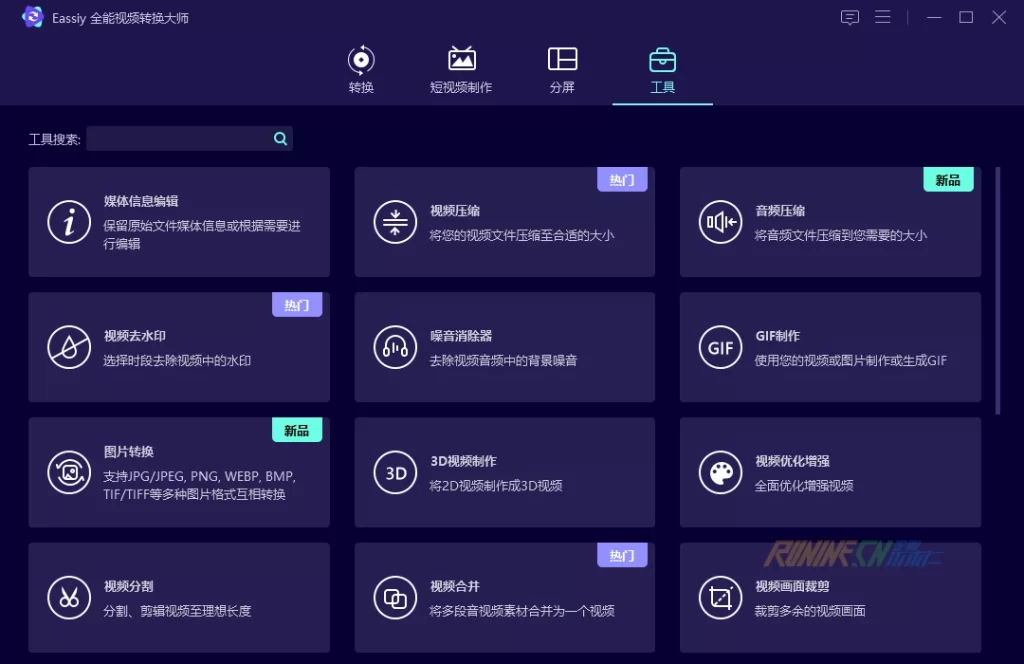1024x664 pixels.
Task: Switch to the 转换 tab
Action: coord(361,70)
